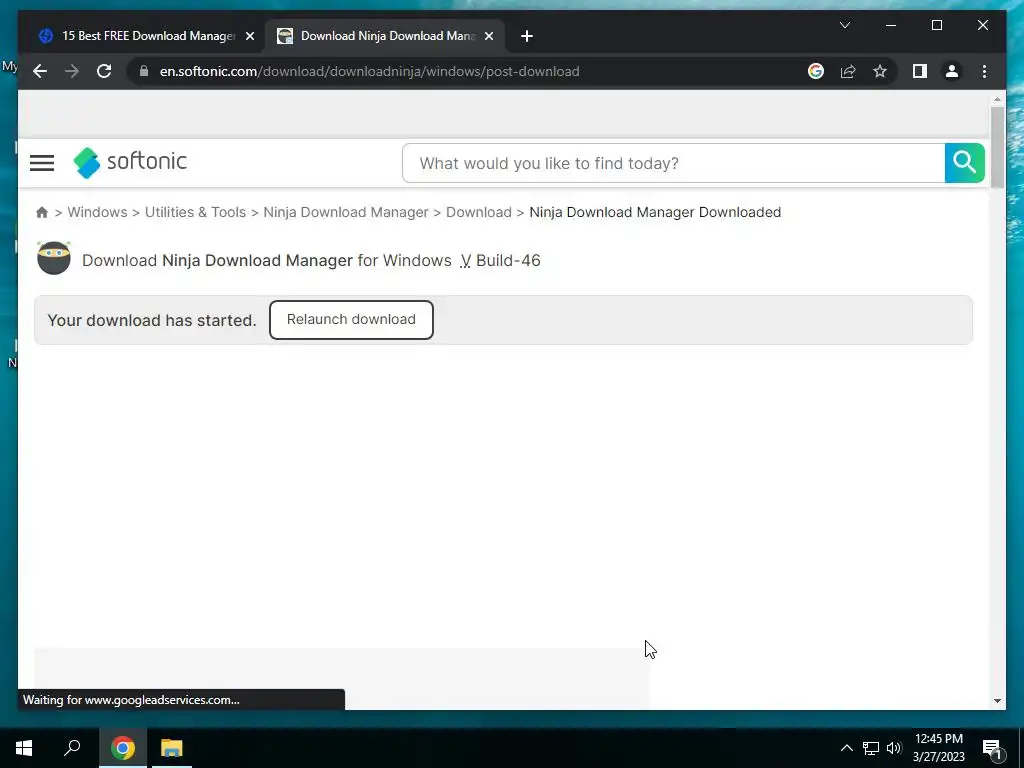The image size is (1024, 768).
Task: Click the Relaunch download button
Action: (x=351, y=320)
